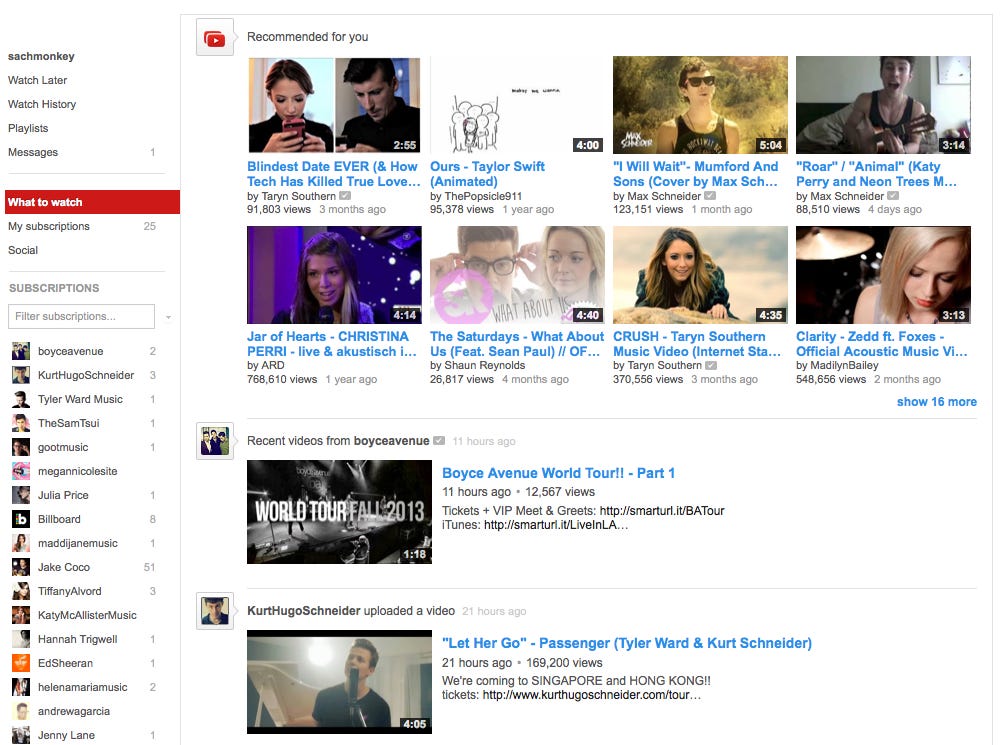Open My subscriptions feed
Image resolution: width=1002 pixels, height=745 pixels.
(49, 226)
